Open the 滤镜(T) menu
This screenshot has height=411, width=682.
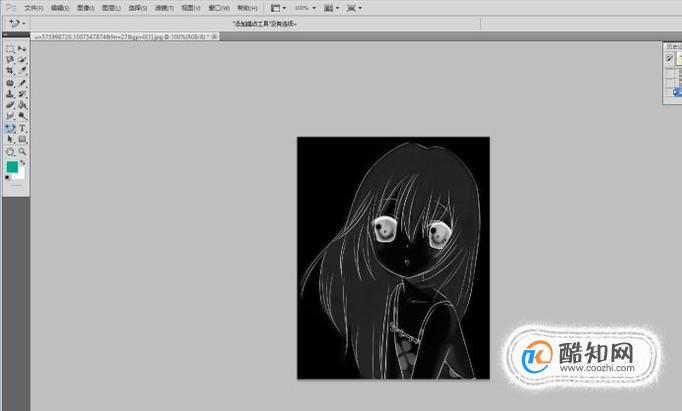(164, 8)
